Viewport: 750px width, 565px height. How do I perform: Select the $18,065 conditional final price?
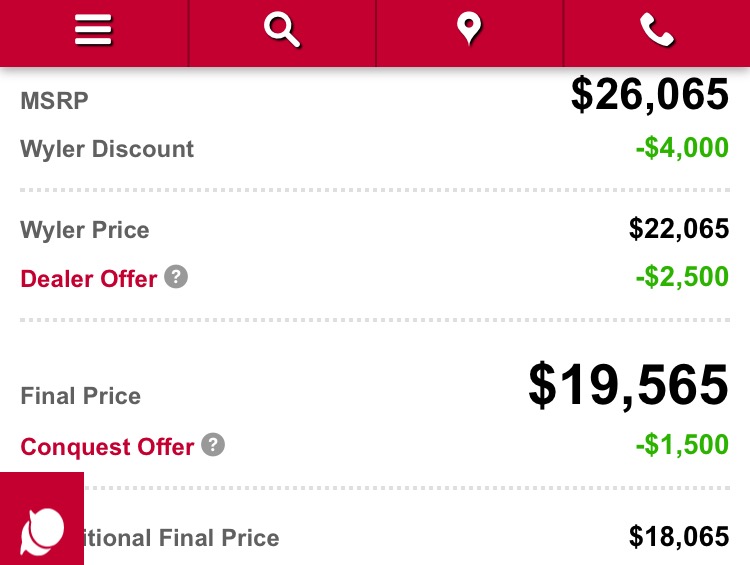pos(679,537)
